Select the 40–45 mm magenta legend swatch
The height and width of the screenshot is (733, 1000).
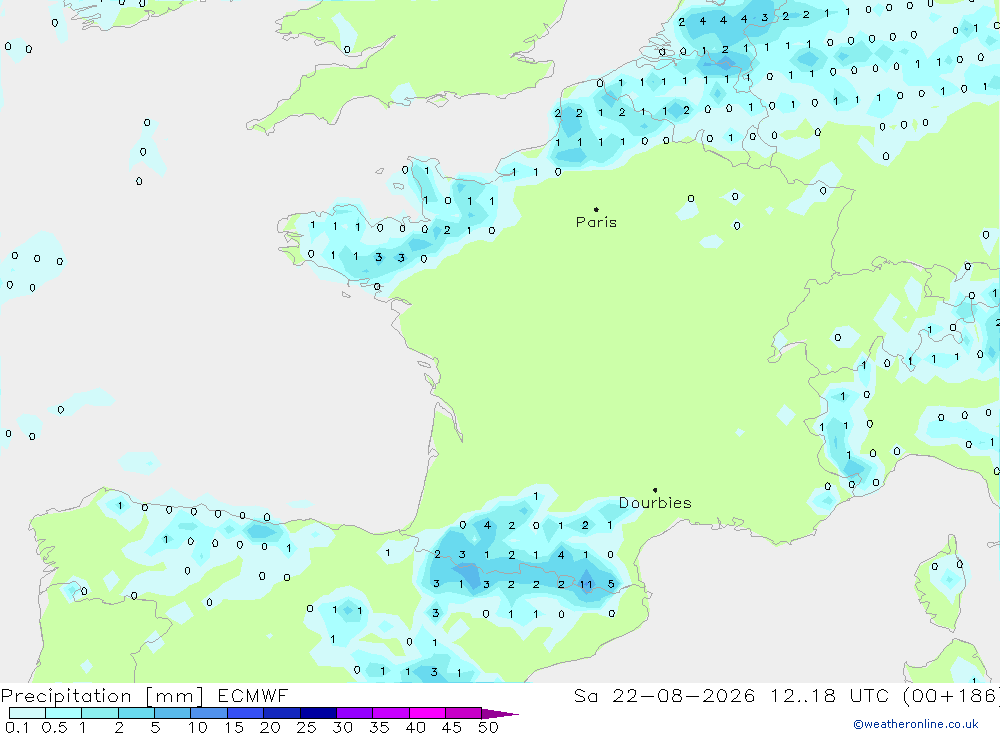(427, 713)
